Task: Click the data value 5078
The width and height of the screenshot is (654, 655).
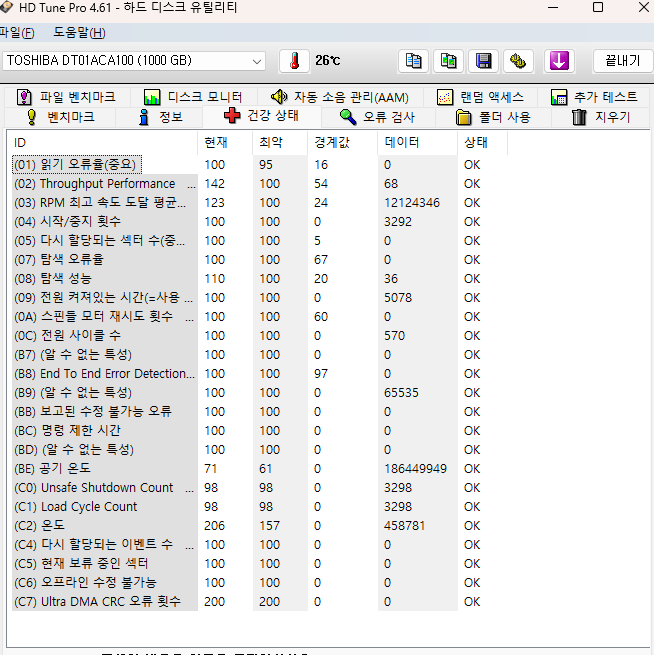Action: tap(398, 298)
